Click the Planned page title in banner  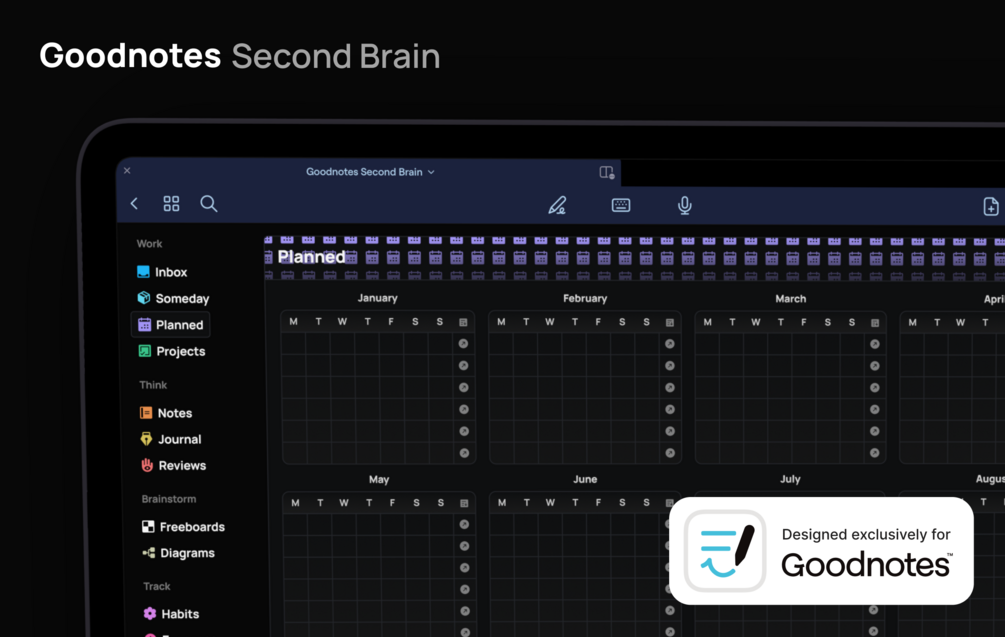(311, 257)
